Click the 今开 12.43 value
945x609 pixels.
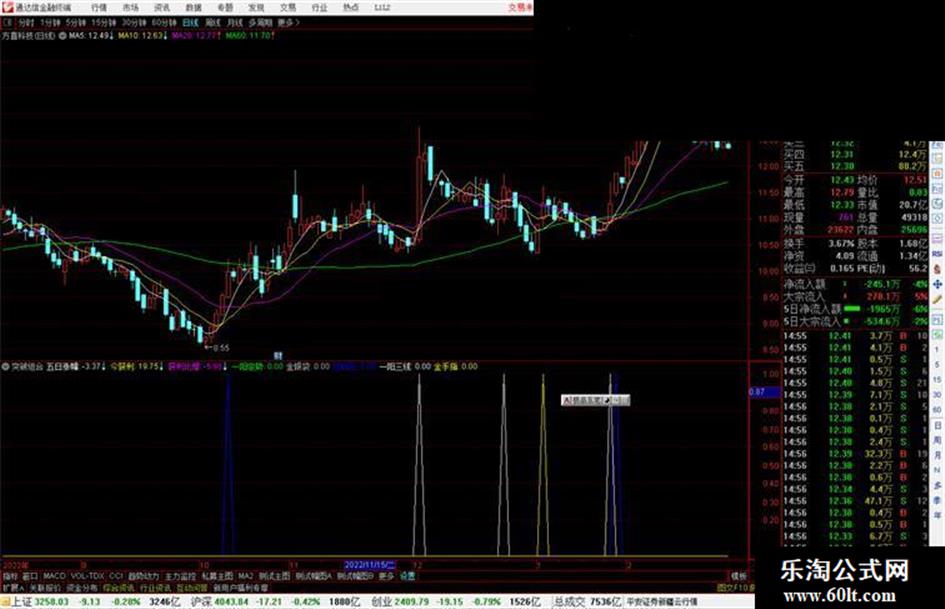pyautogui.click(x=842, y=180)
